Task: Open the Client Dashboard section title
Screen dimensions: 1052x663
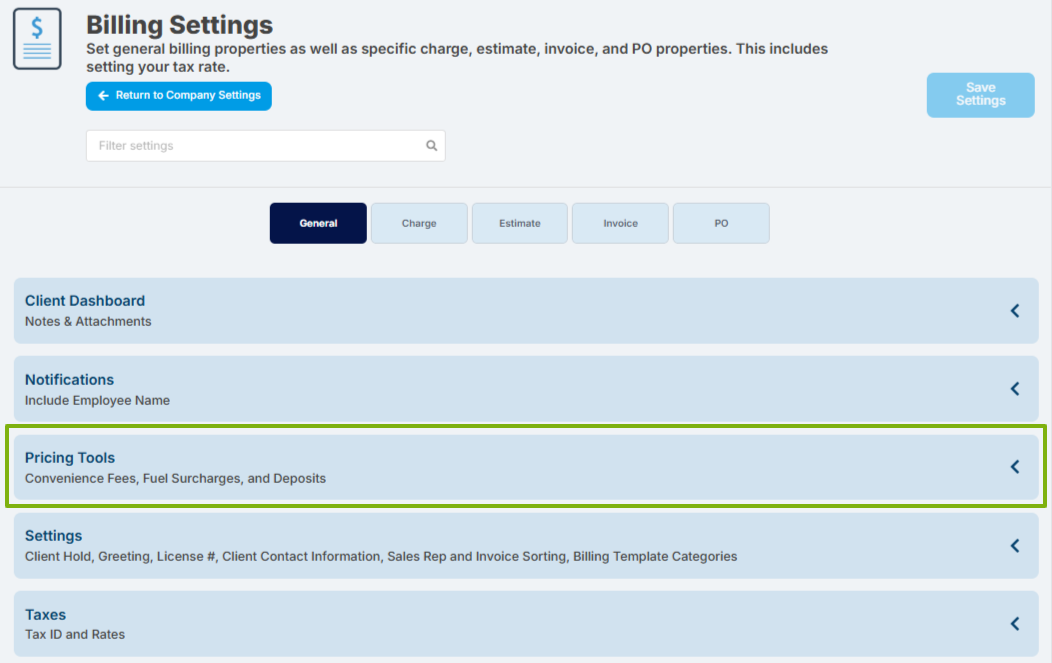Action: click(85, 301)
